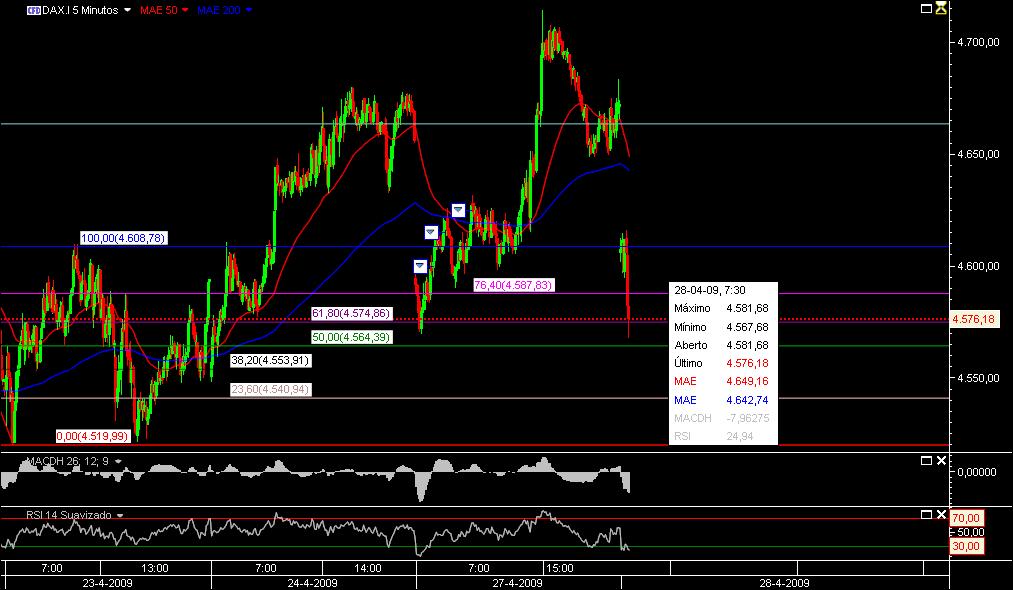Click the hourglass icon at top right
1013x590 pixels.
[x=941, y=8]
